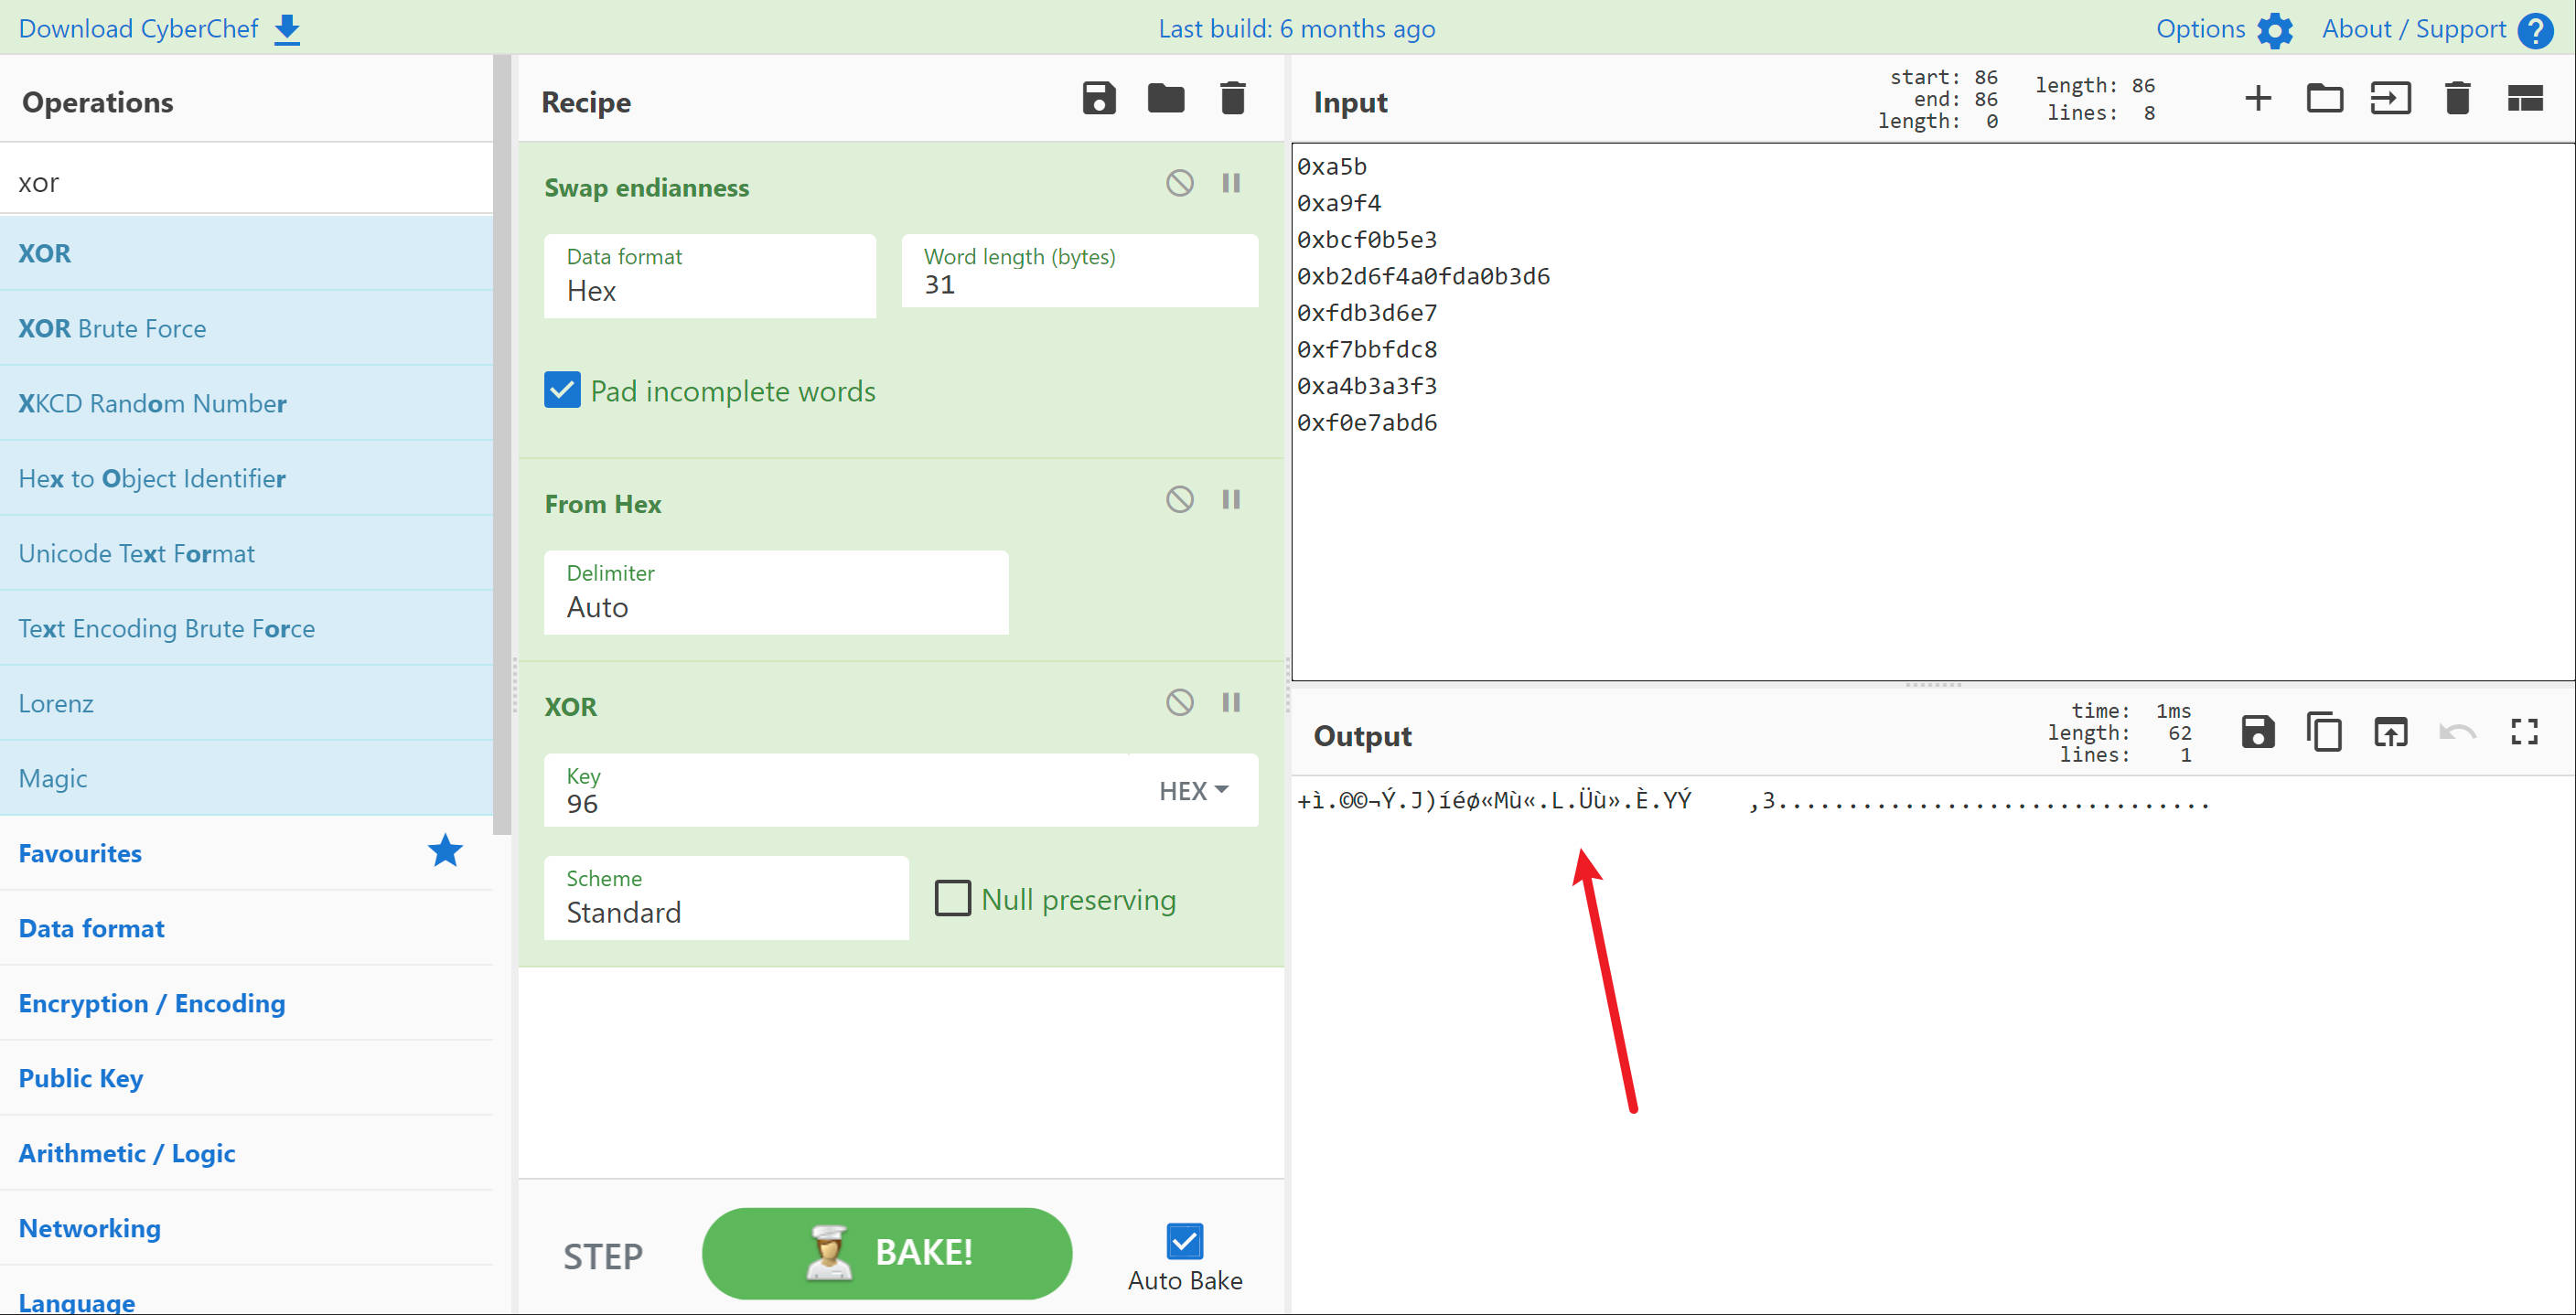Load a saved recipe folder icon

(x=1165, y=98)
